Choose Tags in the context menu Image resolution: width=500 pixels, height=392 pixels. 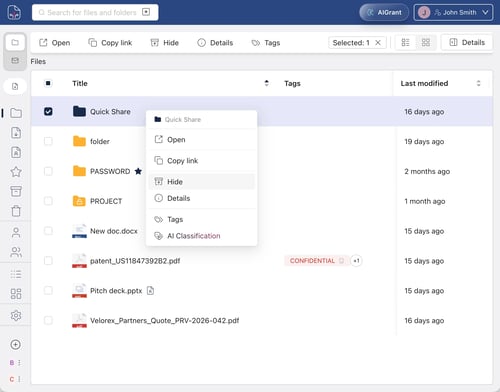(x=202, y=219)
